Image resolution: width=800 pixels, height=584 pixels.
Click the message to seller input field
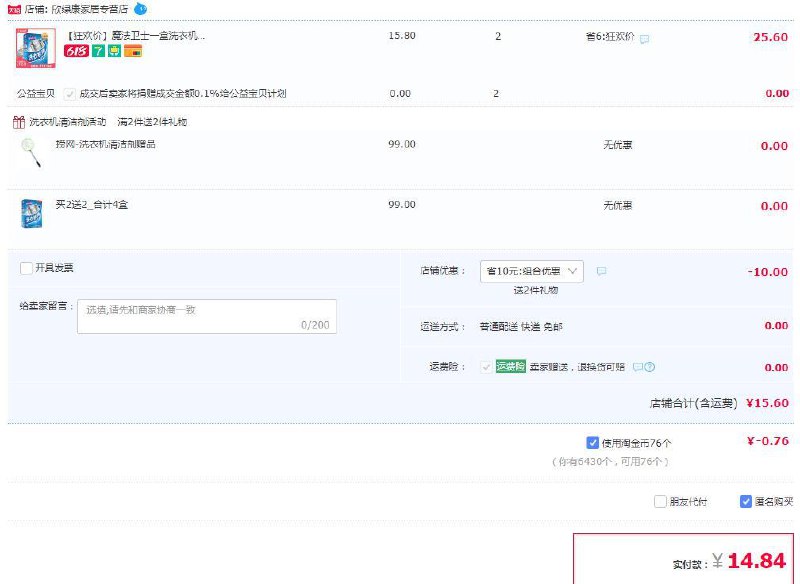pyautogui.click(x=207, y=317)
